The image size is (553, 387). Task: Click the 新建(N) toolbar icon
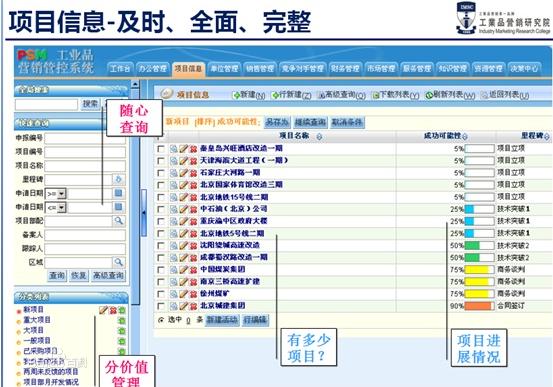236,95
